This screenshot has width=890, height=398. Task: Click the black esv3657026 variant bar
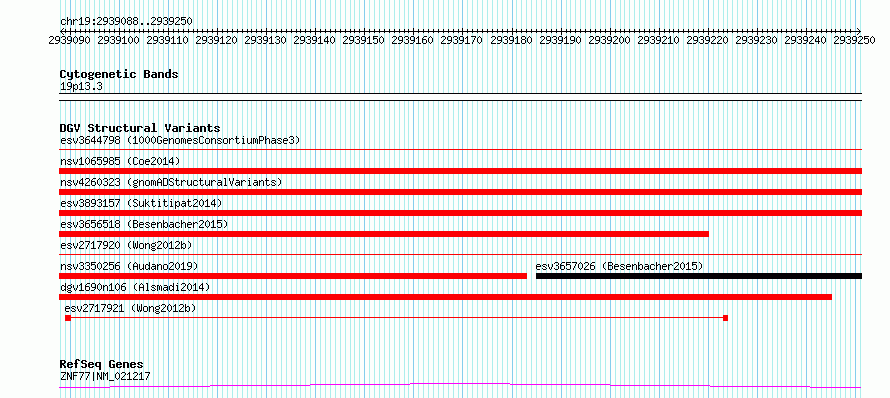[699, 276]
